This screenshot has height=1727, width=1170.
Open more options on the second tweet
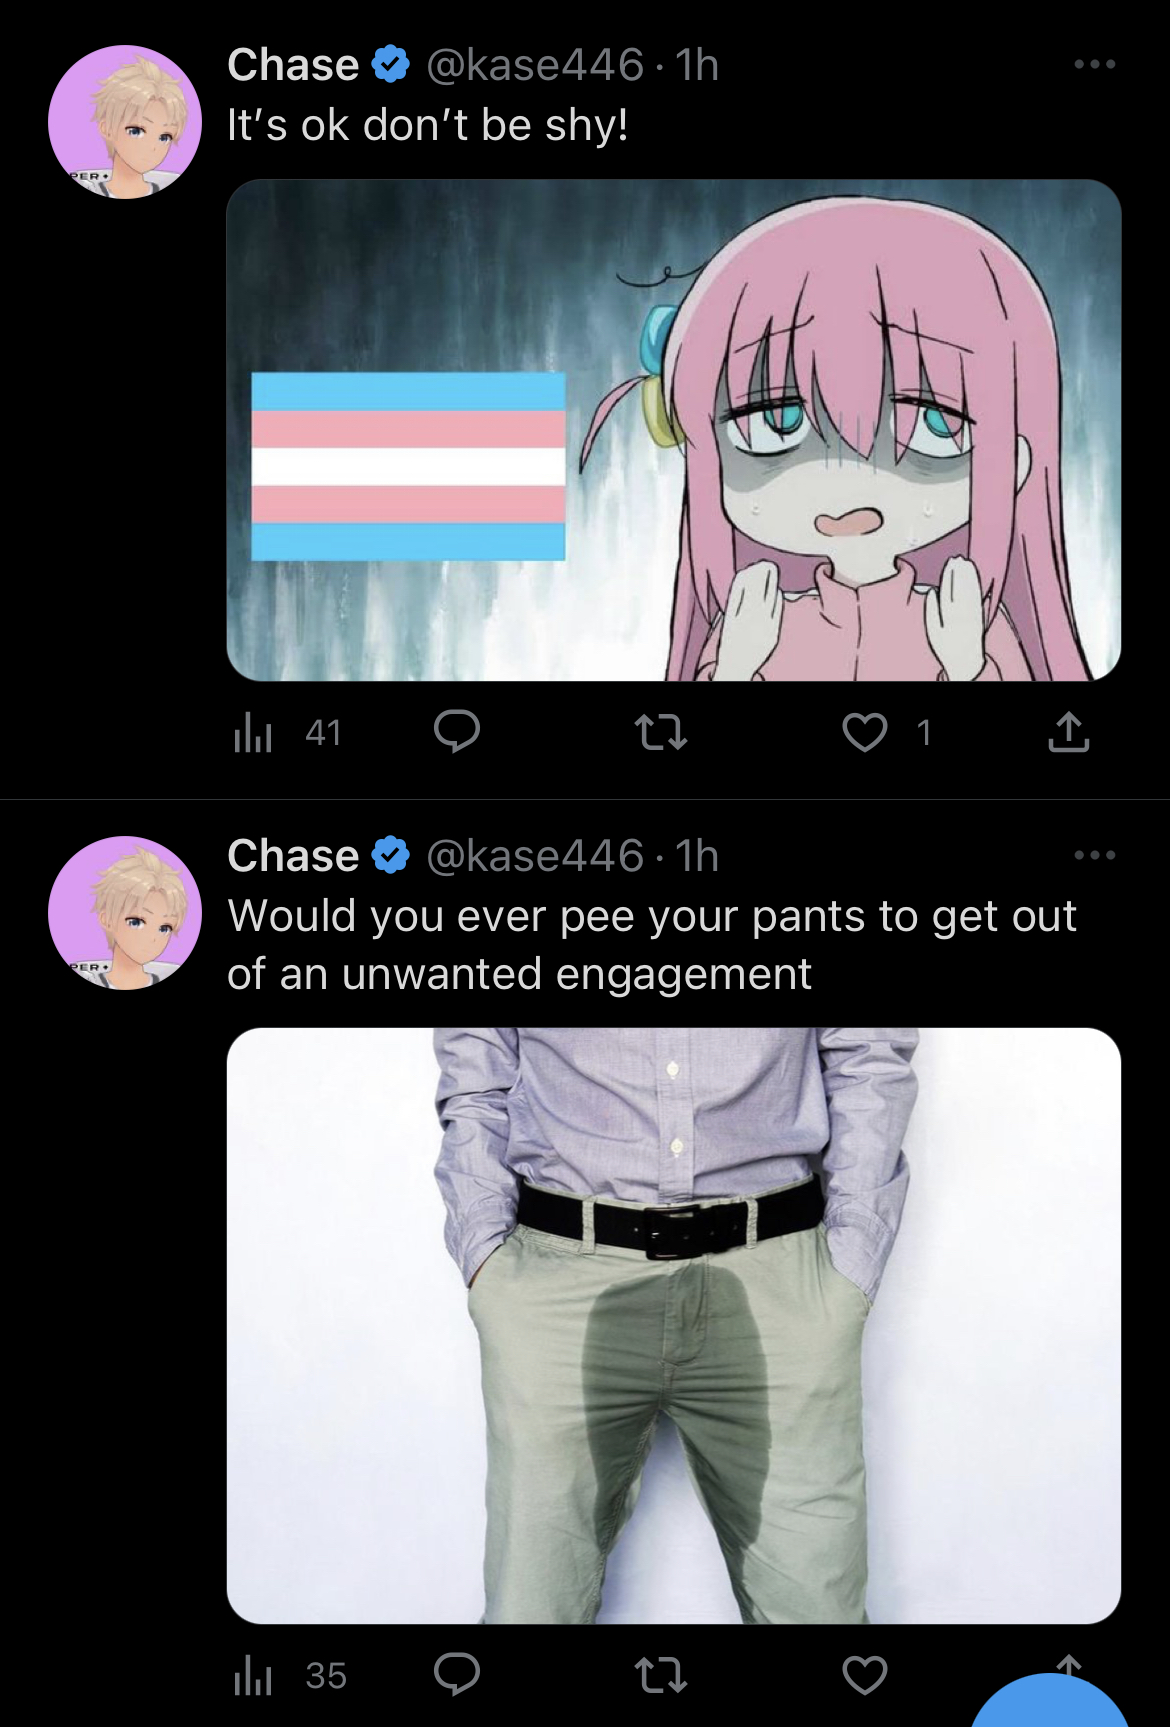coord(1095,855)
